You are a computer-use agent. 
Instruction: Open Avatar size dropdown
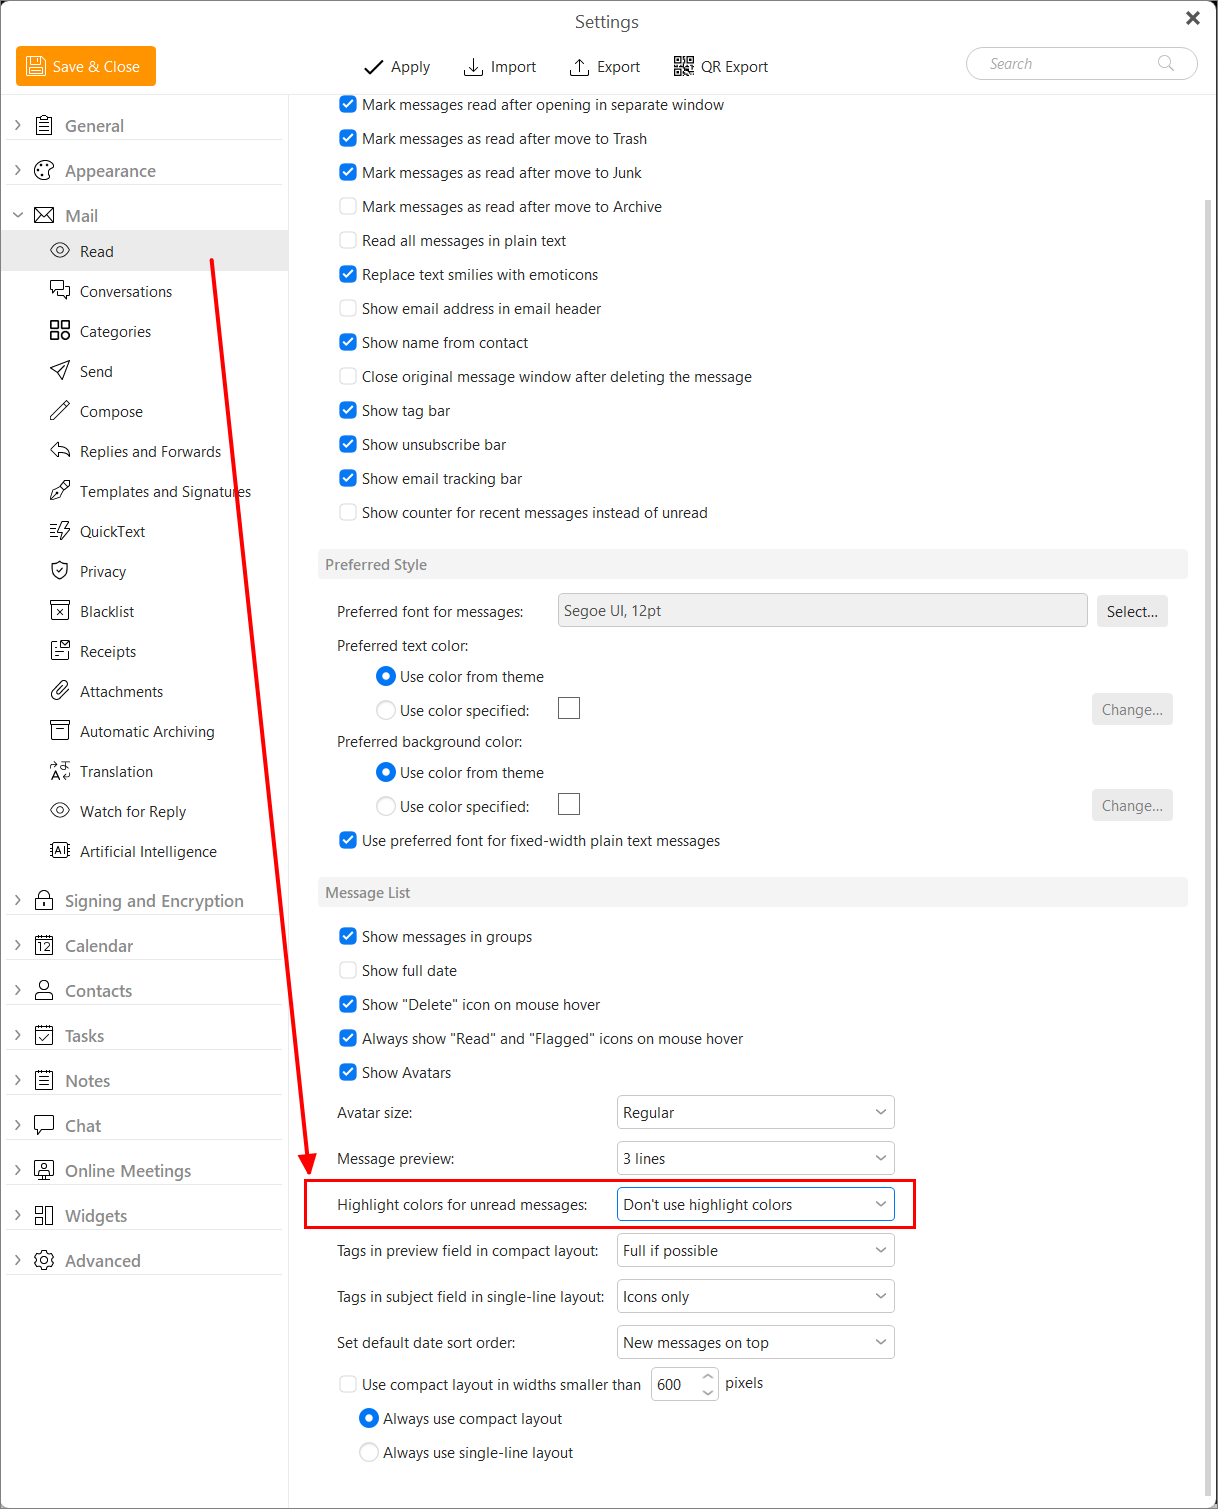(756, 1112)
